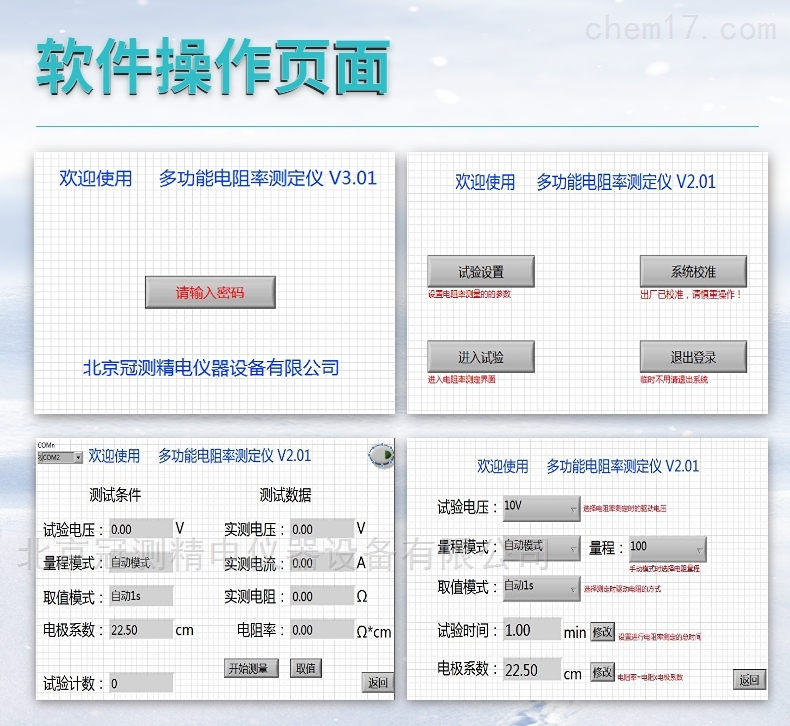Image resolution: width=790 pixels, height=726 pixels.
Task: Click 修改 next to 试验时间
Action: click(x=602, y=632)
